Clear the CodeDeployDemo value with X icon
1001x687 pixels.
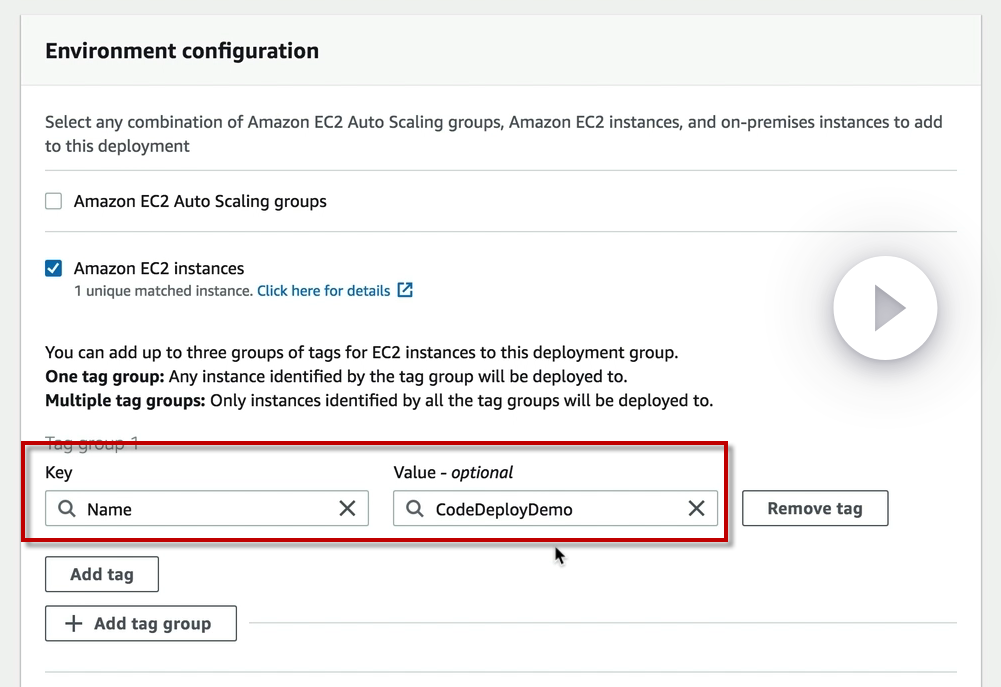697,509
